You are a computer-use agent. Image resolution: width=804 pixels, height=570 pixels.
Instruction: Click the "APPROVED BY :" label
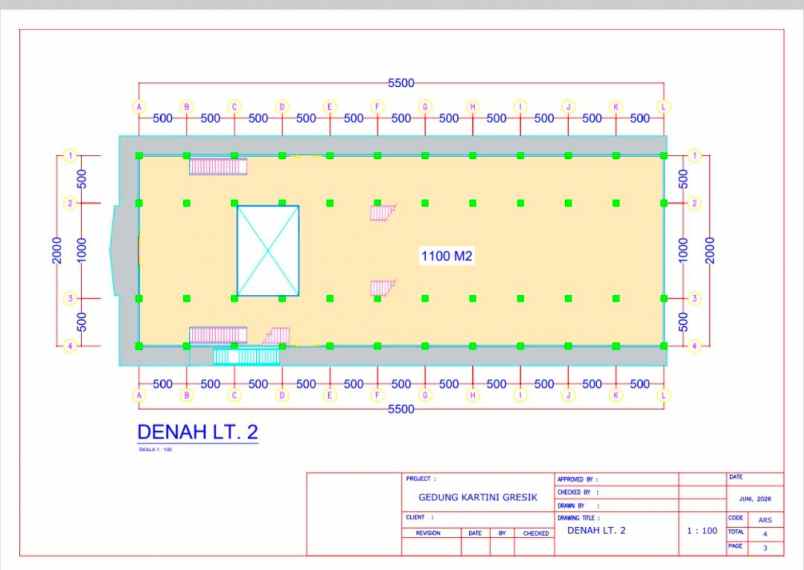(578, 479)
